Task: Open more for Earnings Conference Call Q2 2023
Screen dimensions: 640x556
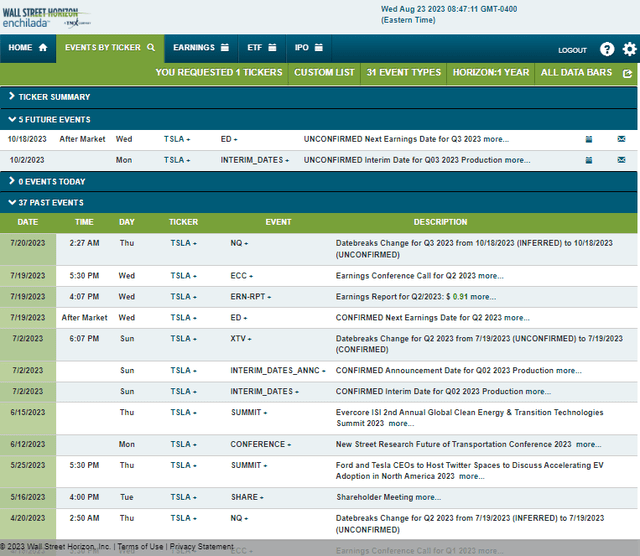Action: point(491,276)
